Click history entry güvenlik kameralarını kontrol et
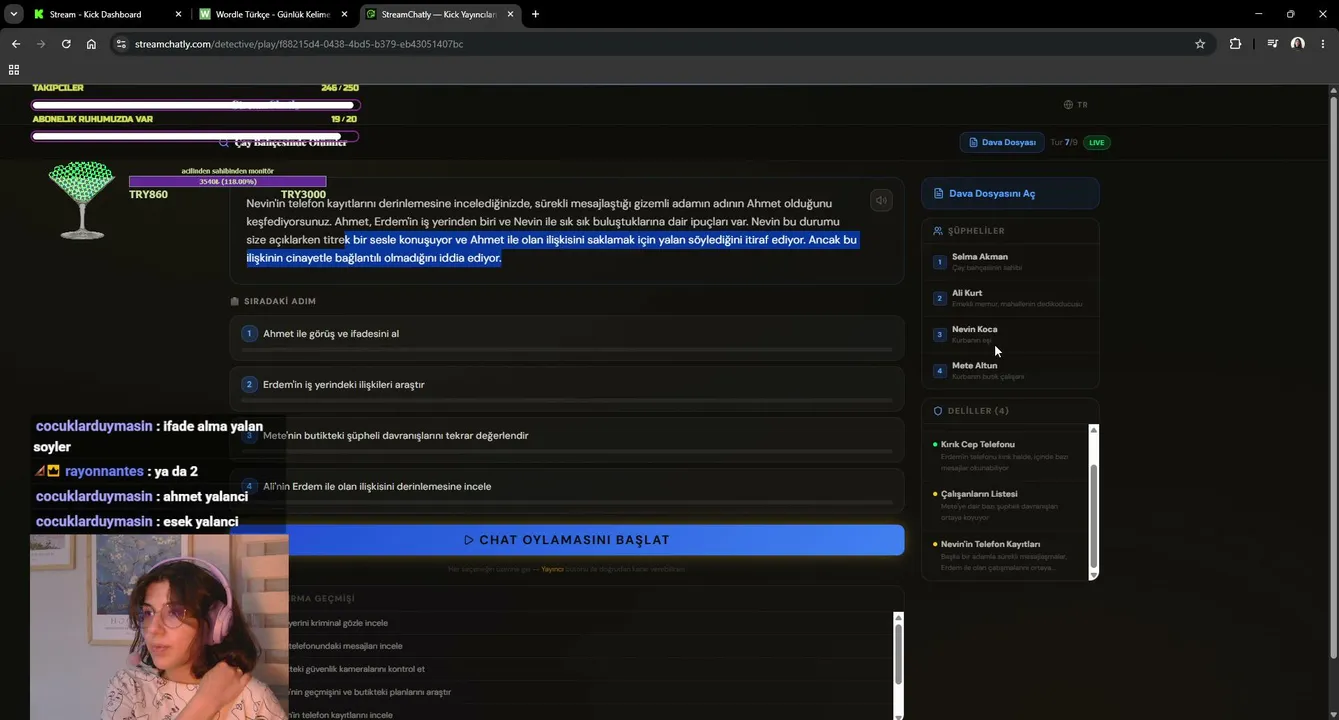The height and width of the screenshot is (720, 1339). point(356,669)
